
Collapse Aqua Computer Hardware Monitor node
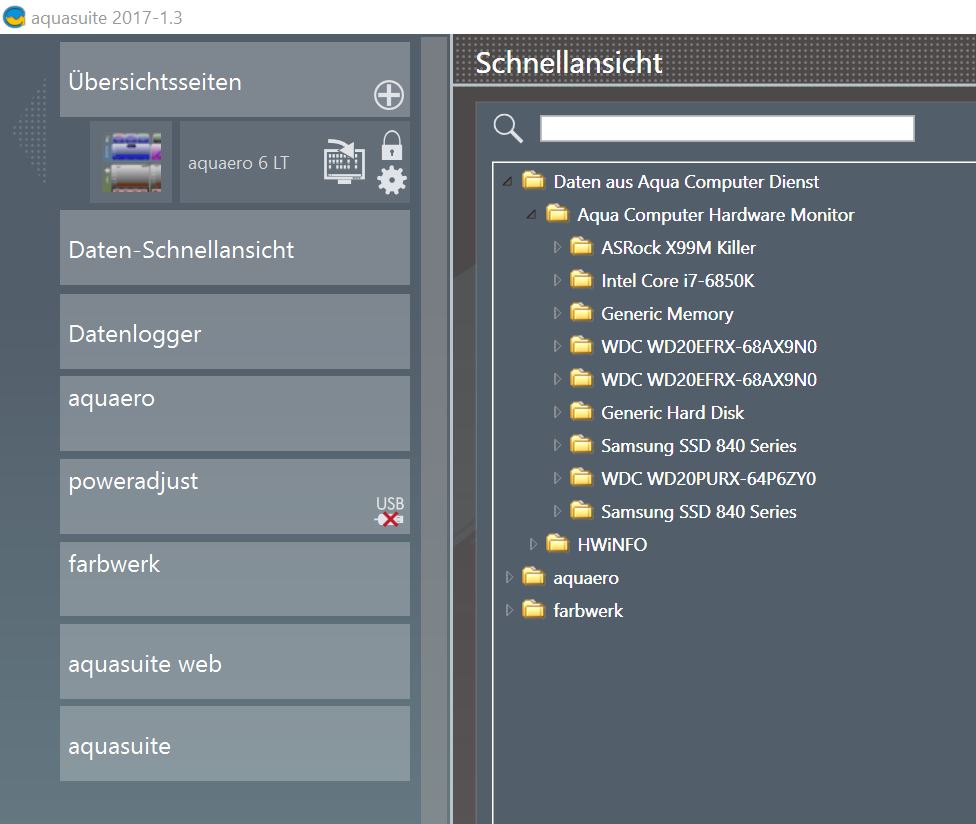(532, 215)
